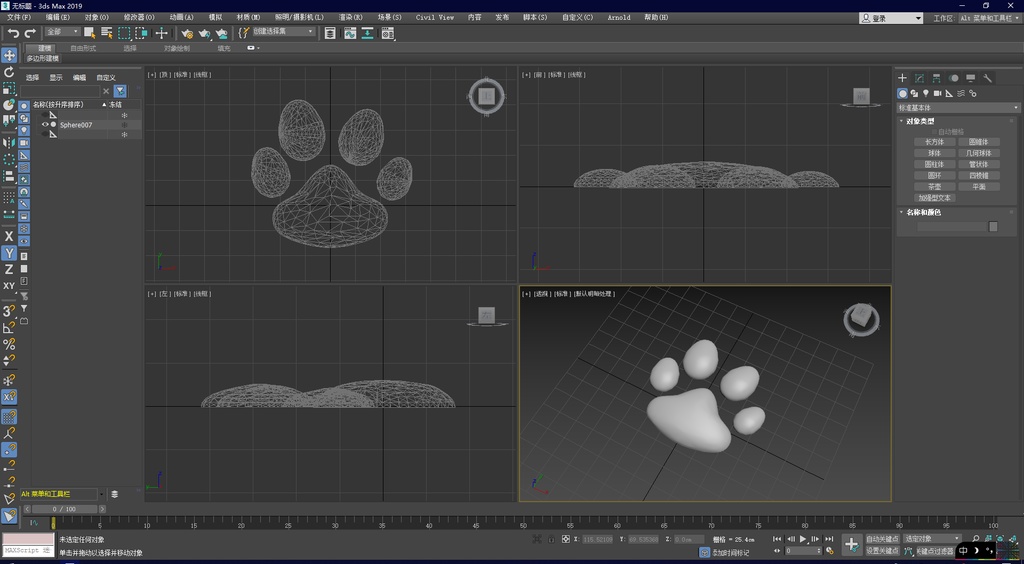
Task: Open the 文件(F) menu
Action: click(x=19, y=18)
